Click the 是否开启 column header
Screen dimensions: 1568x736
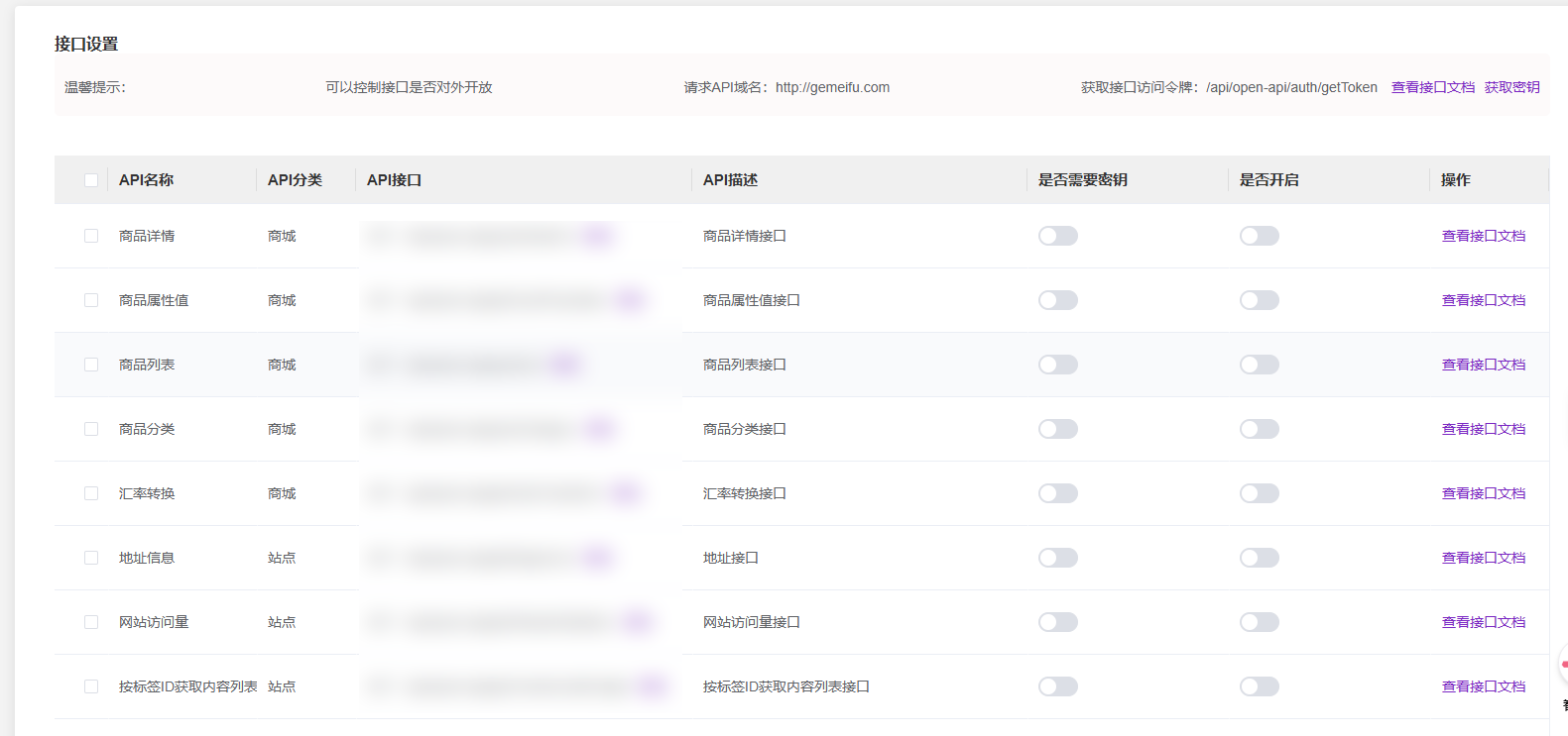(1268, 180)
